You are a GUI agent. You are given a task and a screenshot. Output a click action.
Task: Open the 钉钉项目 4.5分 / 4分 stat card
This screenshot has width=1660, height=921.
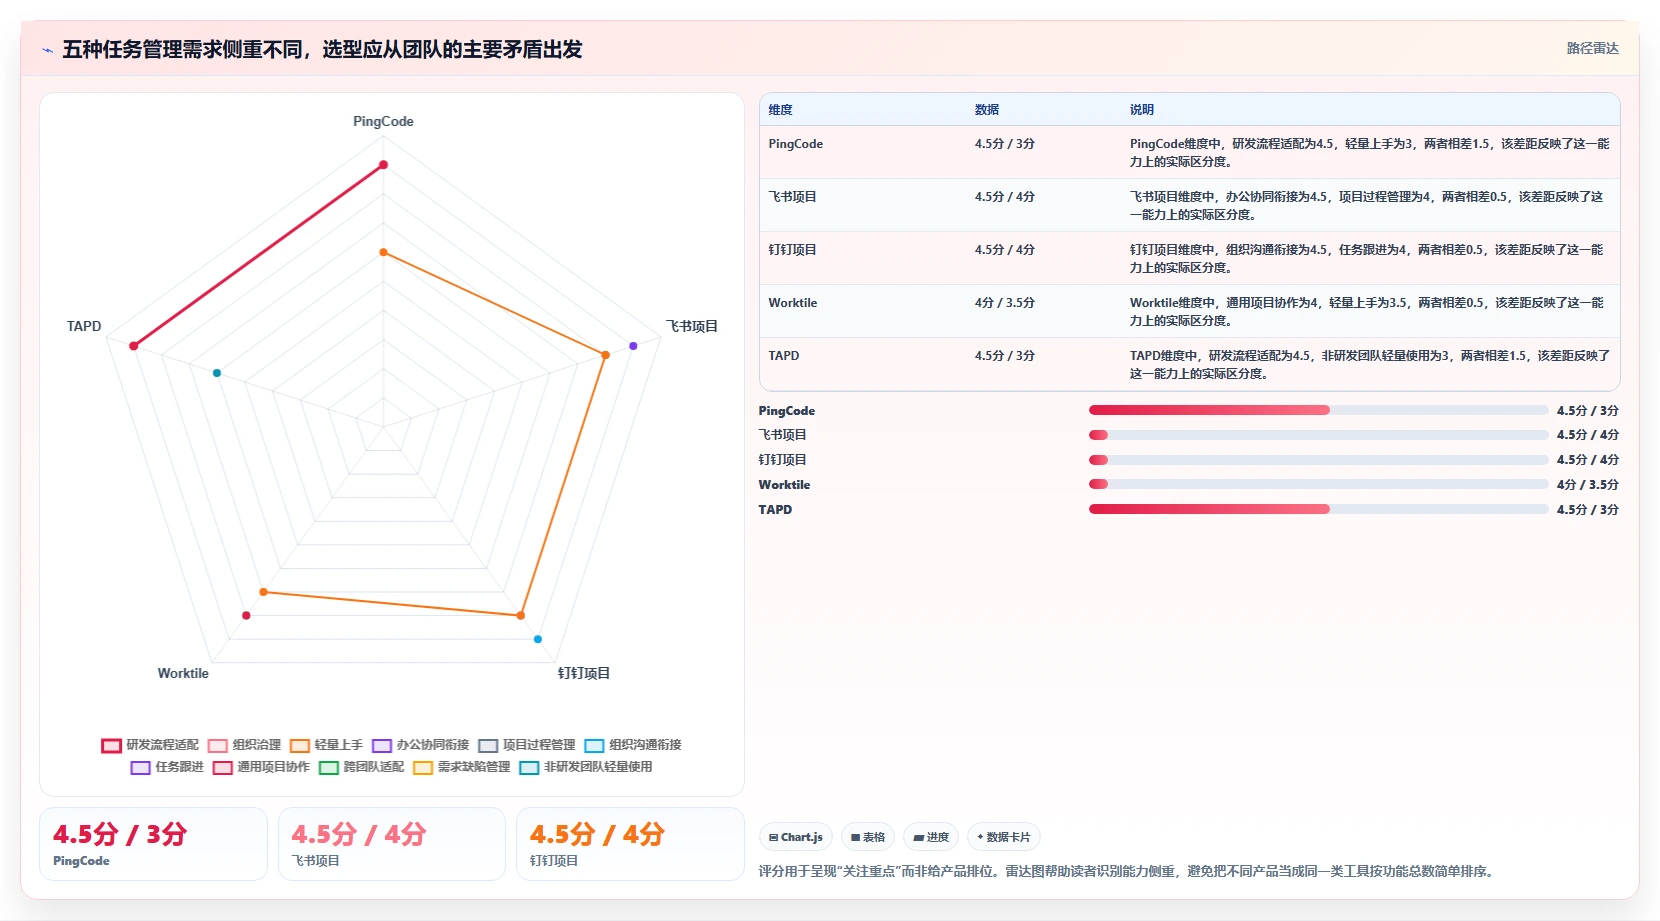pos(630,844)
